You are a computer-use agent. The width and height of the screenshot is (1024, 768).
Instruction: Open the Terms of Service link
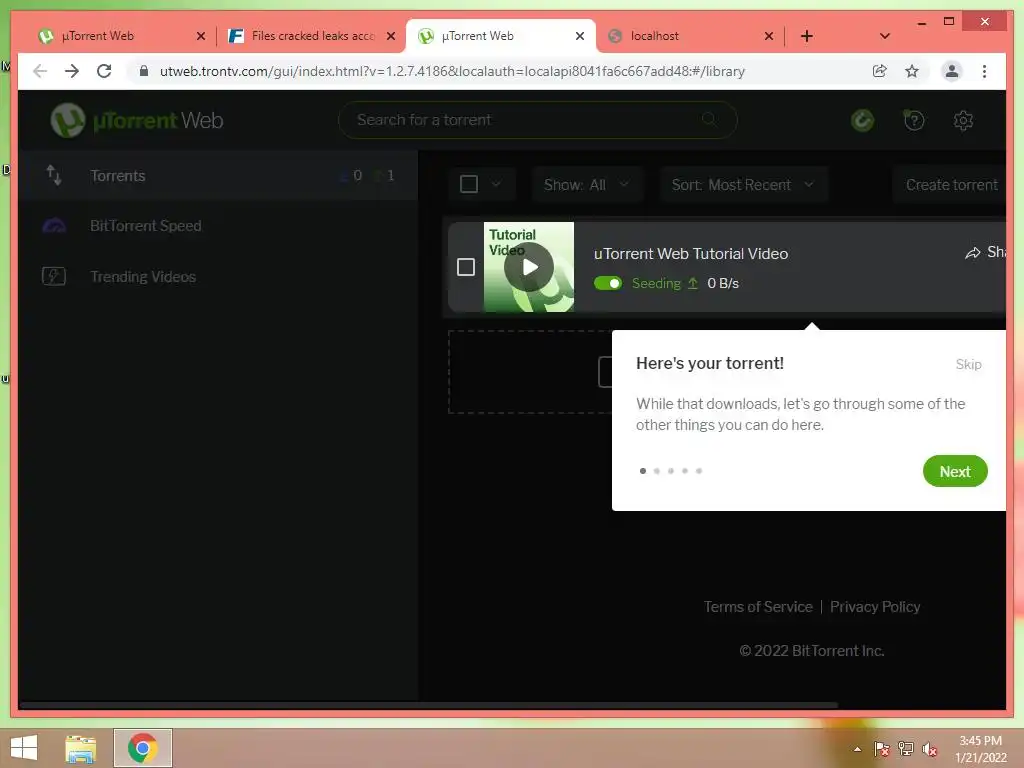point(758,607)
